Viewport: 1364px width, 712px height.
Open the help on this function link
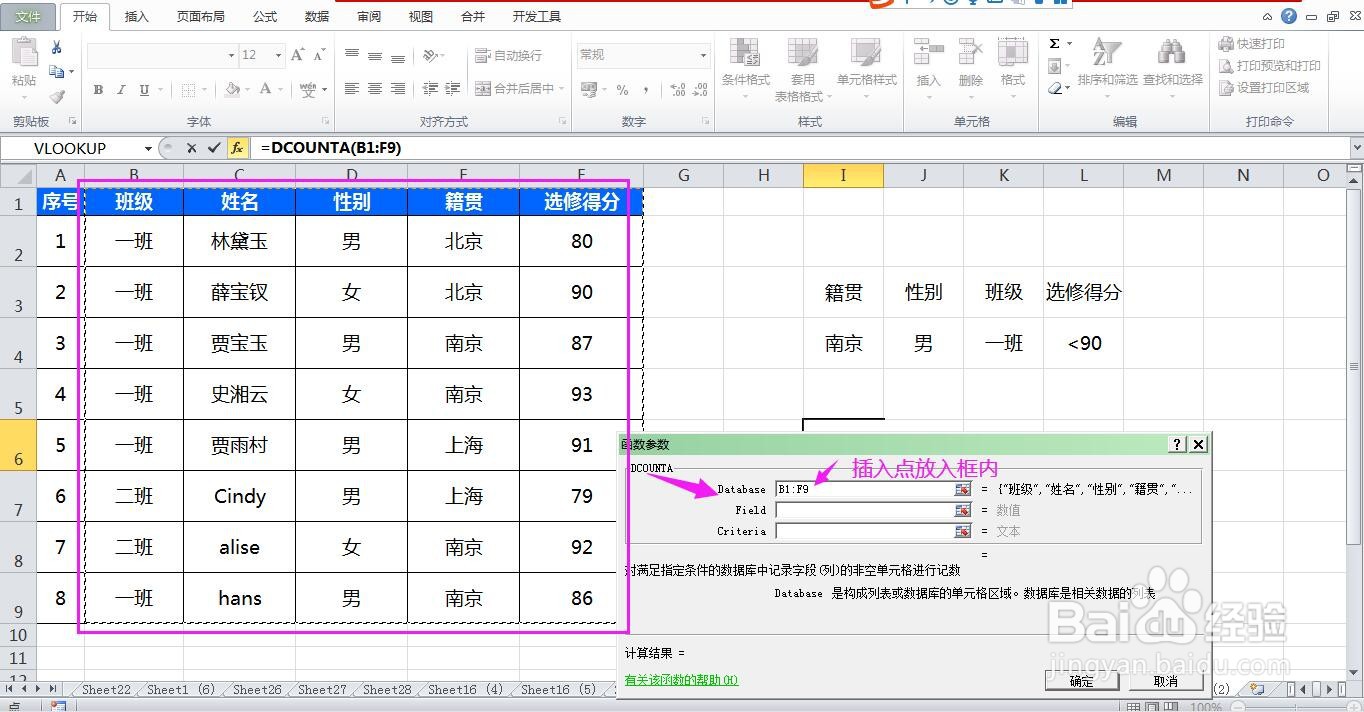(681, 680)
